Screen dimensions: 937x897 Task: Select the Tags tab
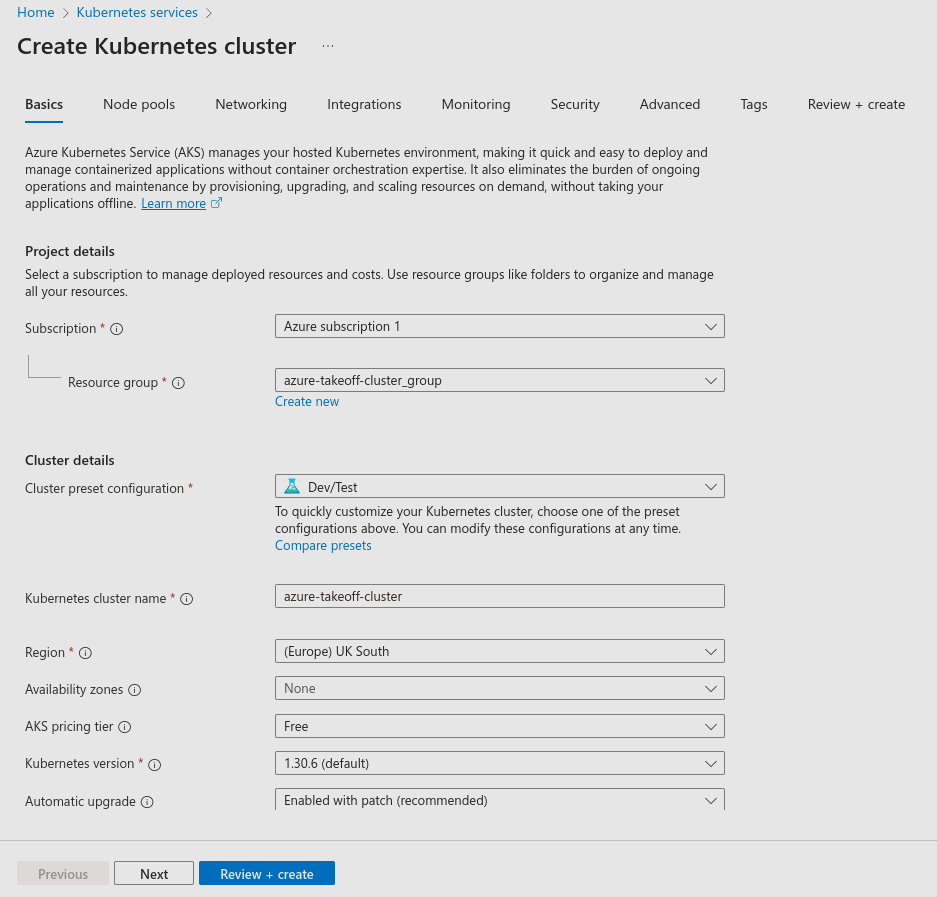point(753,104)
